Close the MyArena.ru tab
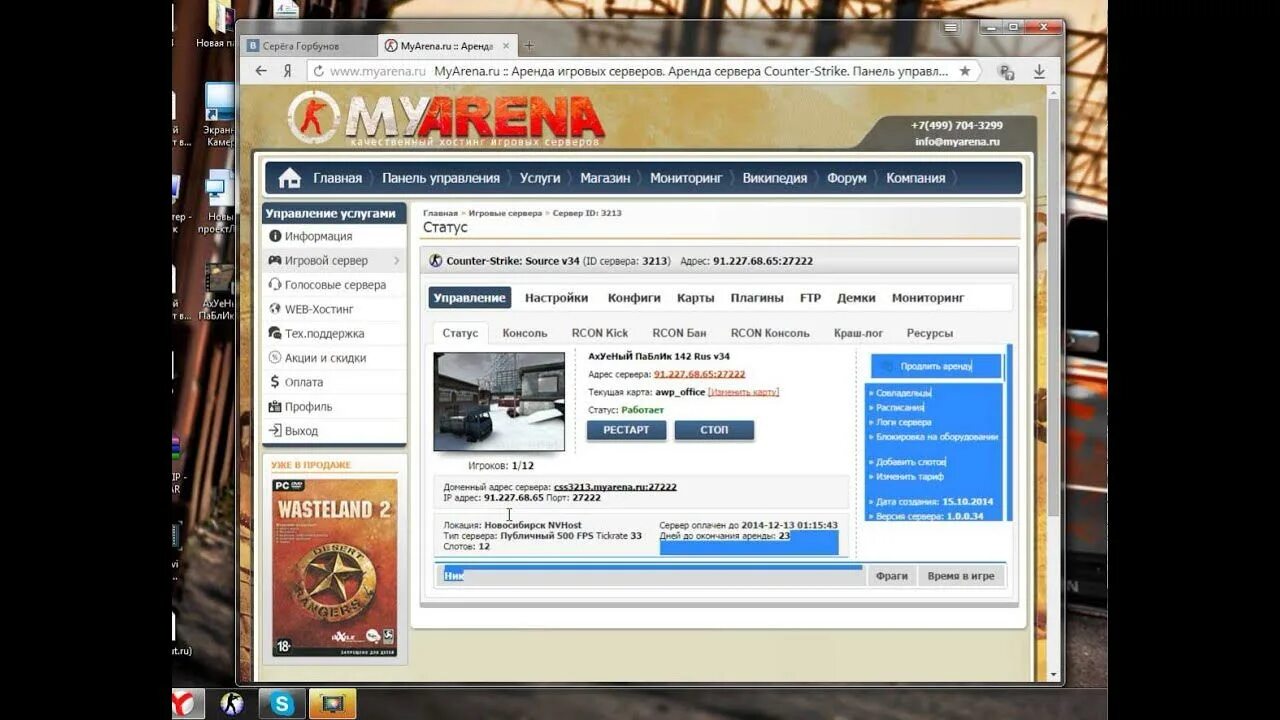Viewport: 1280px width, 720px height. pyautogui.click(x=506, y=46)
